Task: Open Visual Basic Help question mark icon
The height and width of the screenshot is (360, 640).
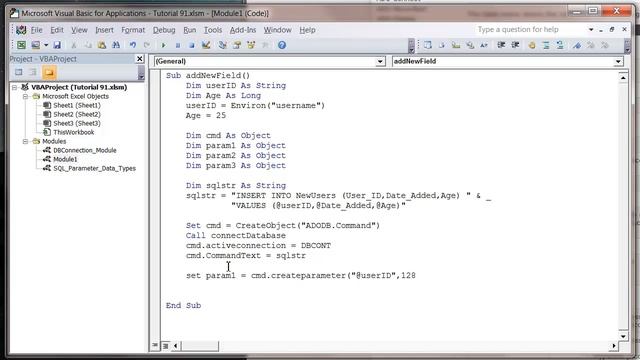Action: pyautogui.click(x=282, y=45)
